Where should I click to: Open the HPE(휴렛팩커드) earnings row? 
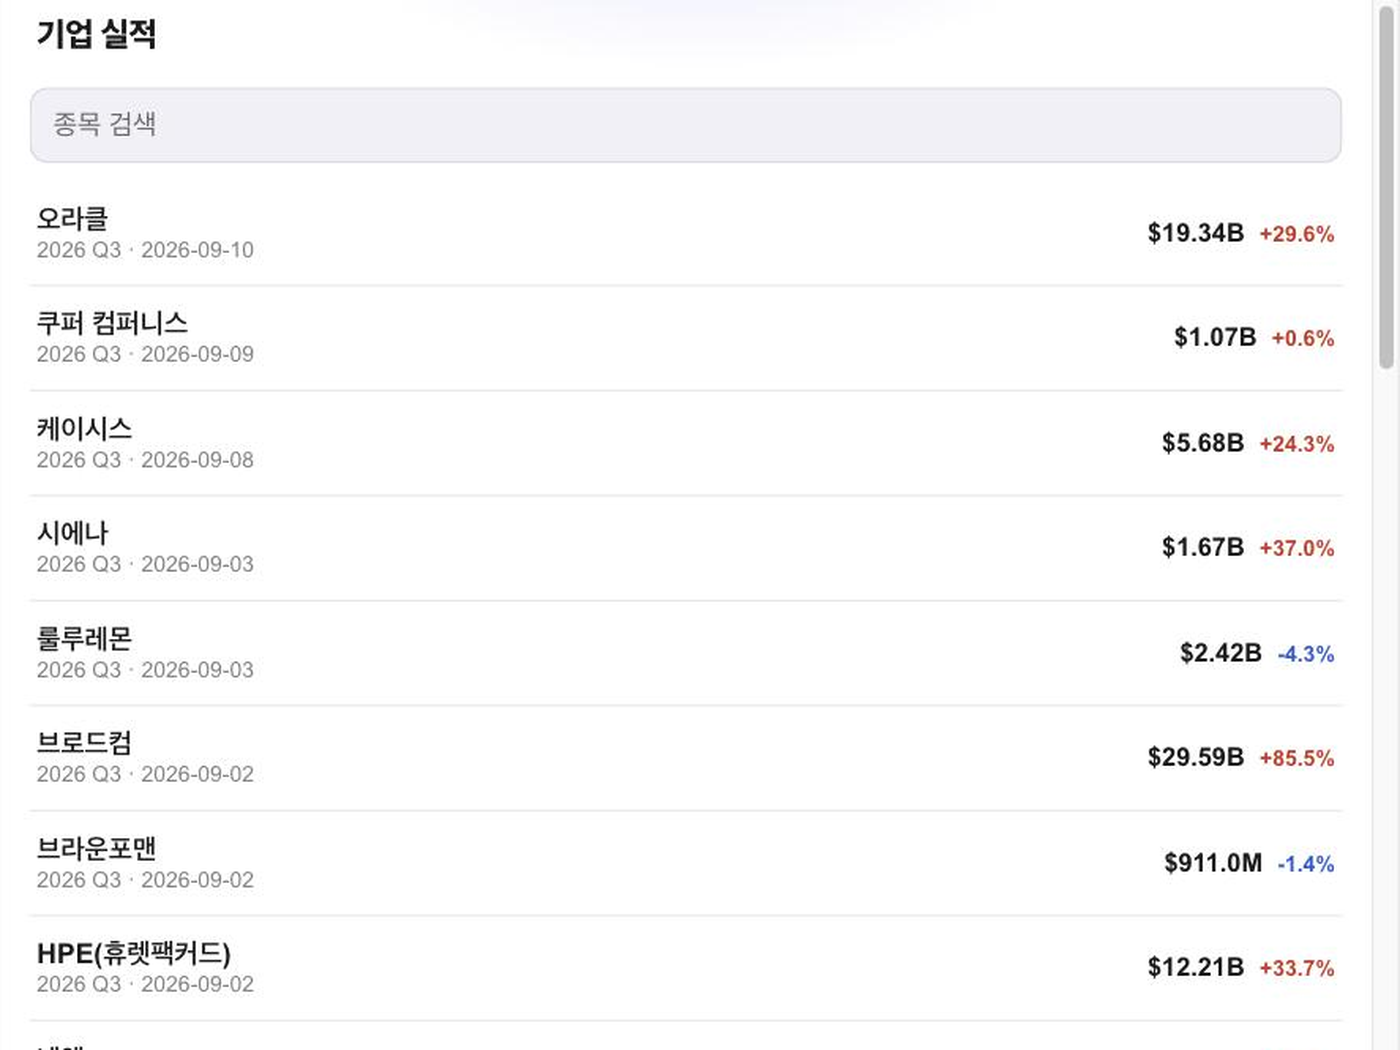(x=685, y=968)
